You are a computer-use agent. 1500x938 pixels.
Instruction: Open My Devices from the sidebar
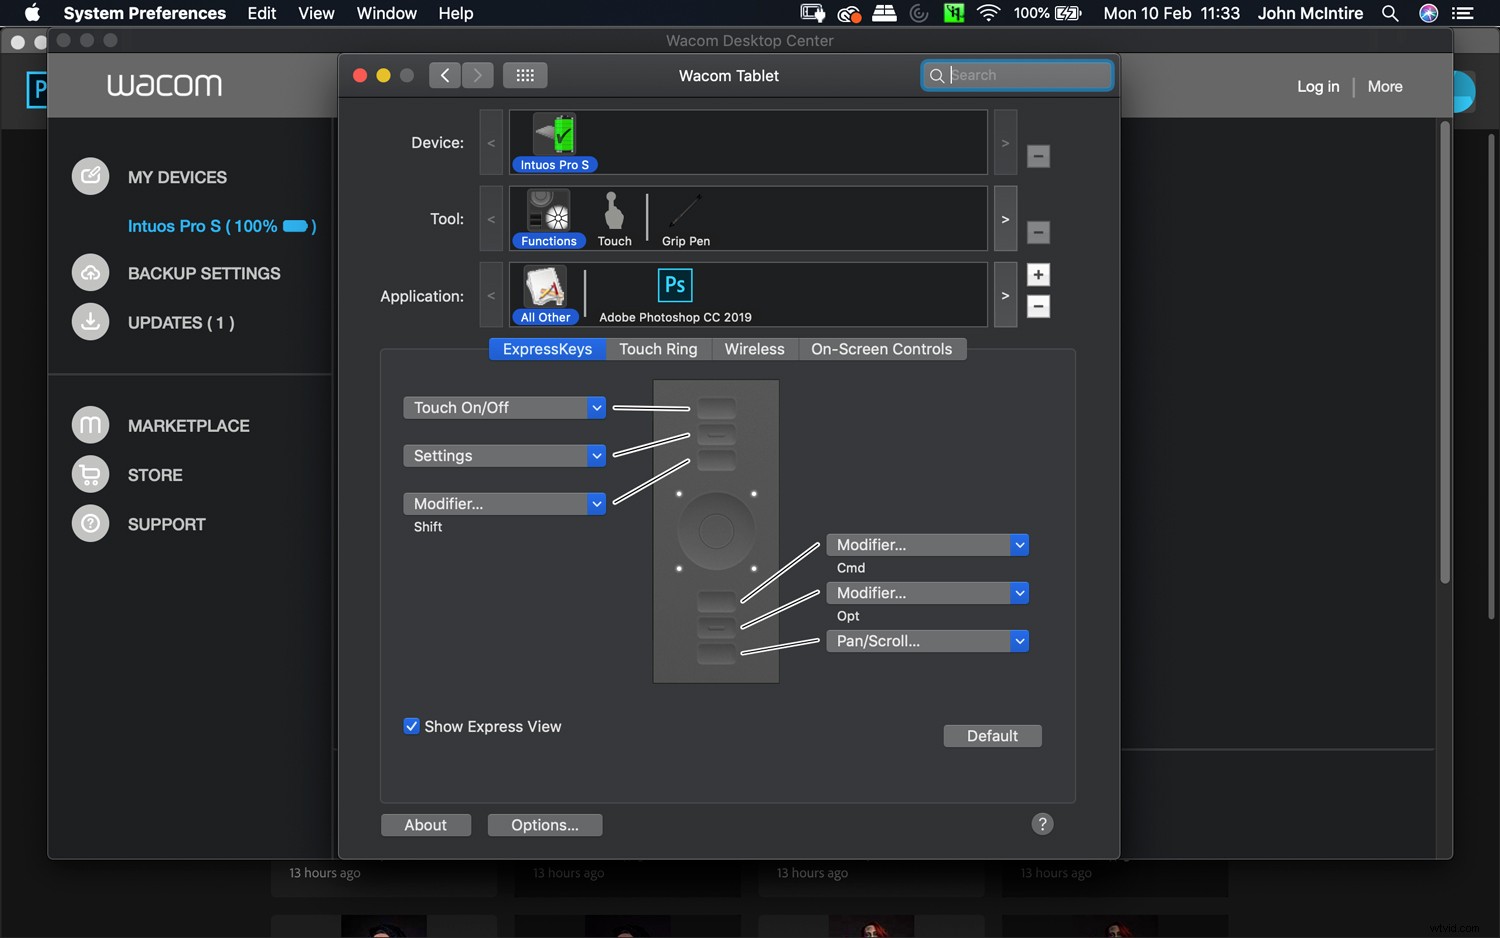(x=177, y=177)
